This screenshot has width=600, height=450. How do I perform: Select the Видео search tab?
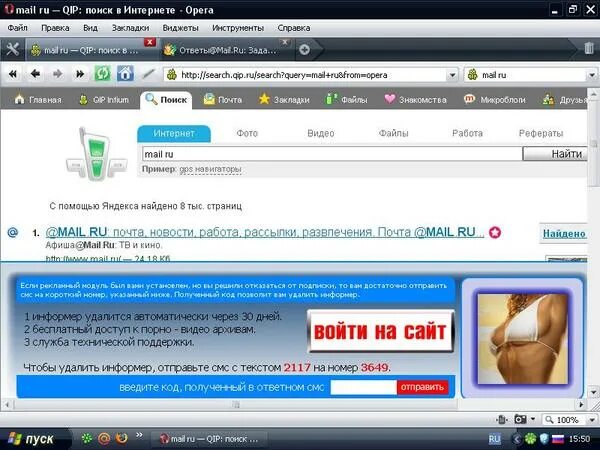(321, 134)
